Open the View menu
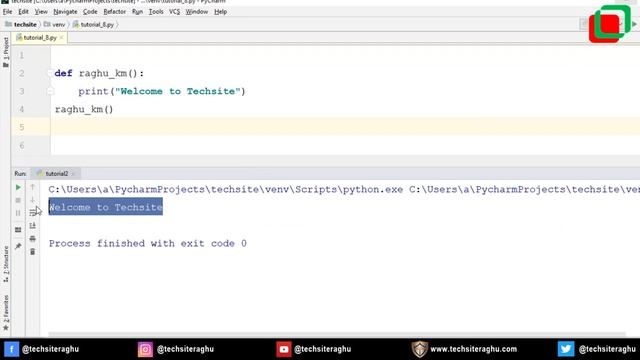Screen dimensions: 640x360 click(x=41, y=12)
